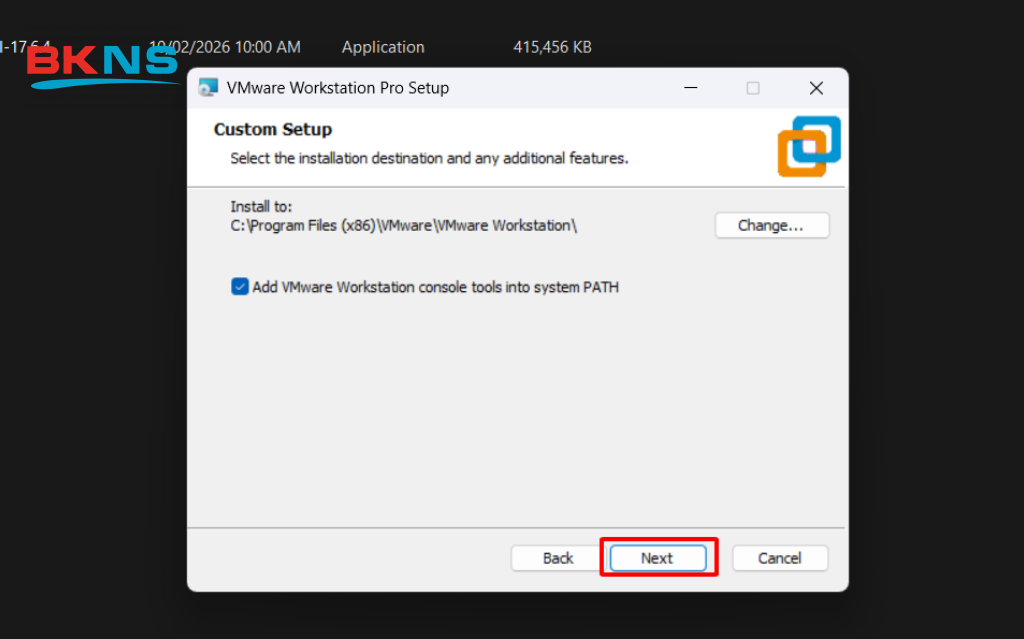The height and width of the screenshot is (639, 1024).
Task: Click the VMware installer icon in title bar
Action: tap(208, 88)
